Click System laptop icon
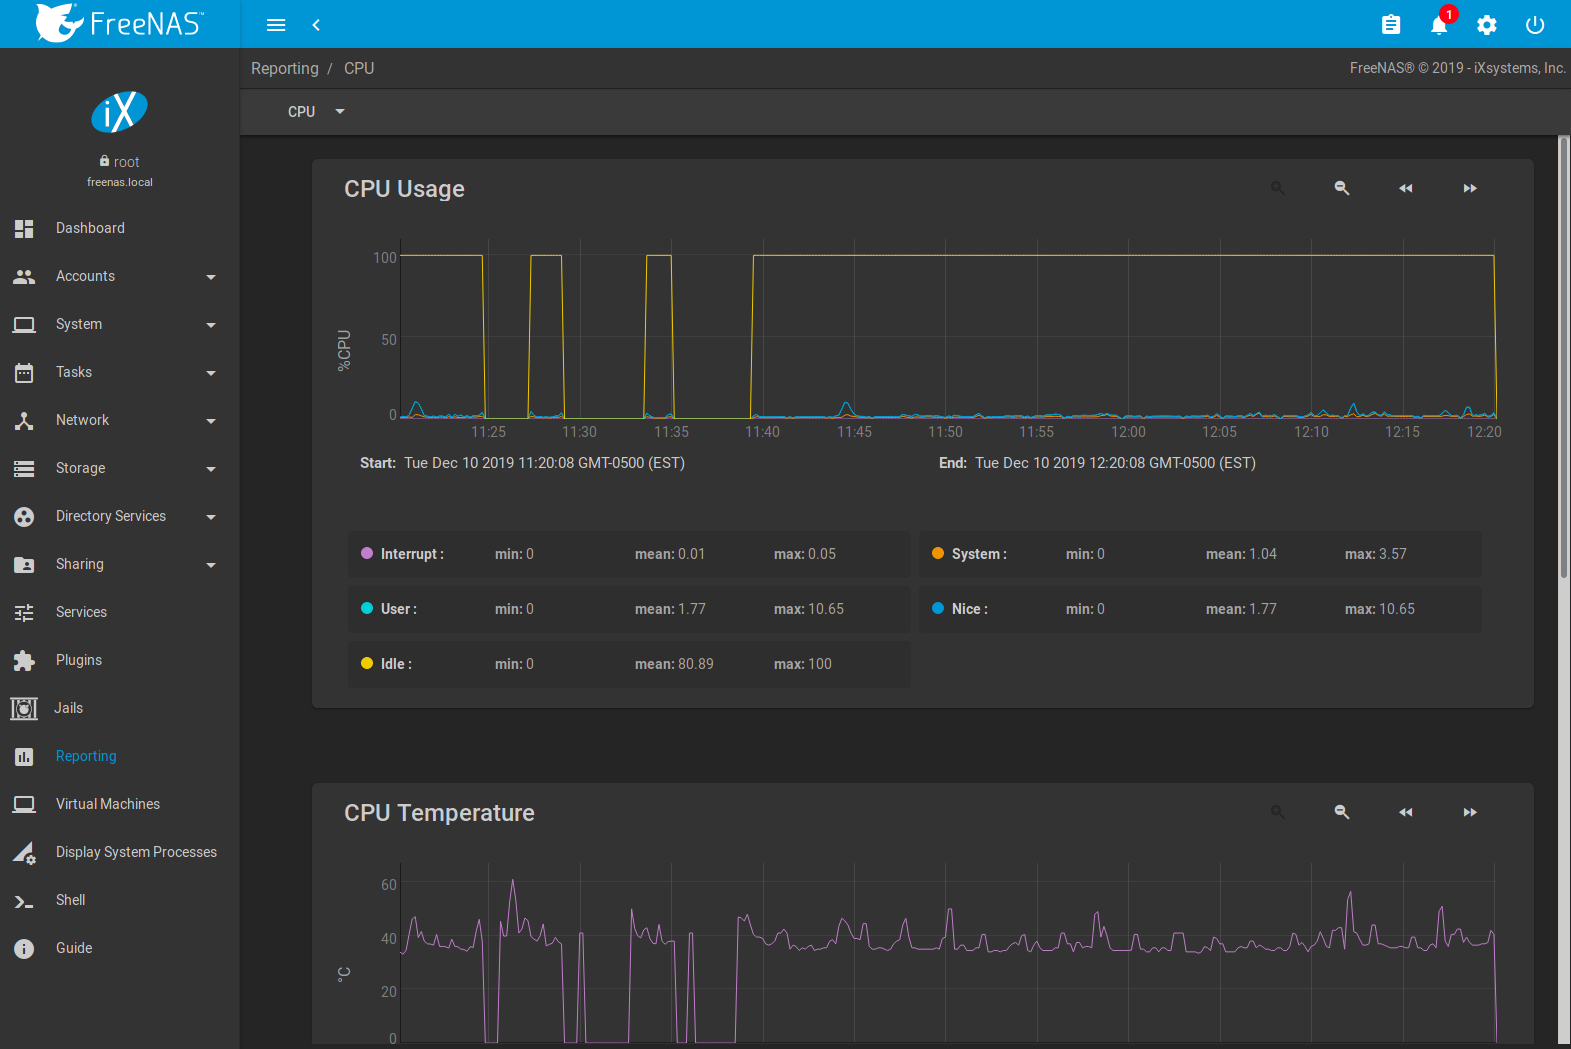The width and height of the screenshot is (1571, 1049). [24, 324]
